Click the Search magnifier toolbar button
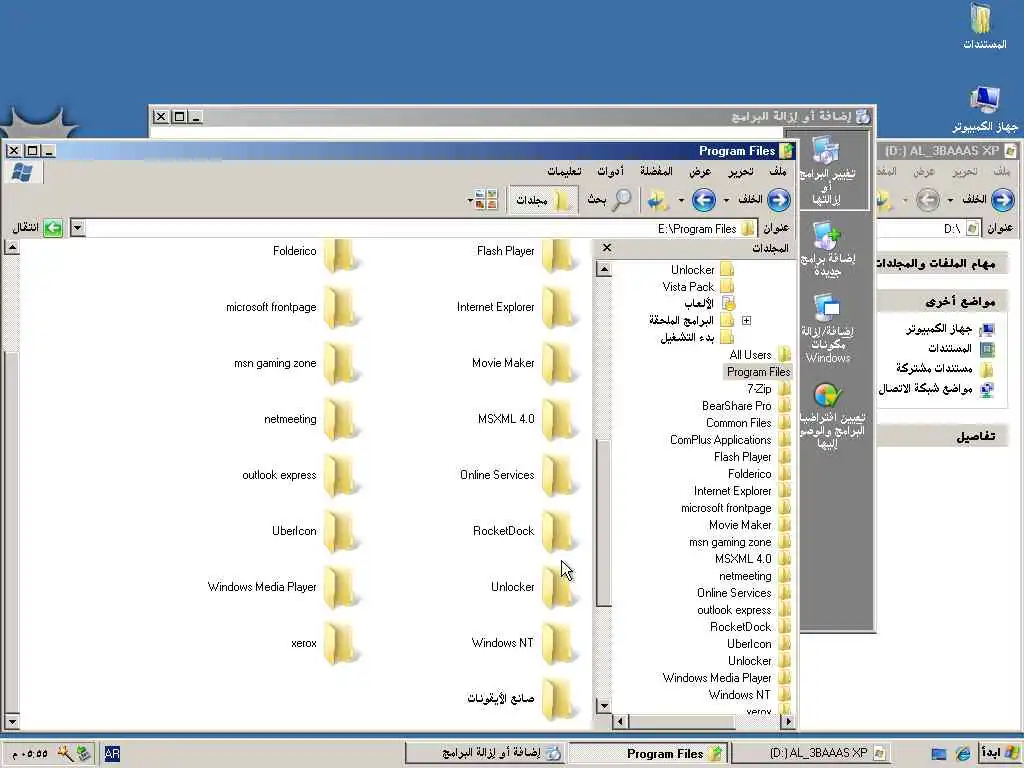Image resolution: width=1024 pixels, height=768 pixels. (610, 200)
